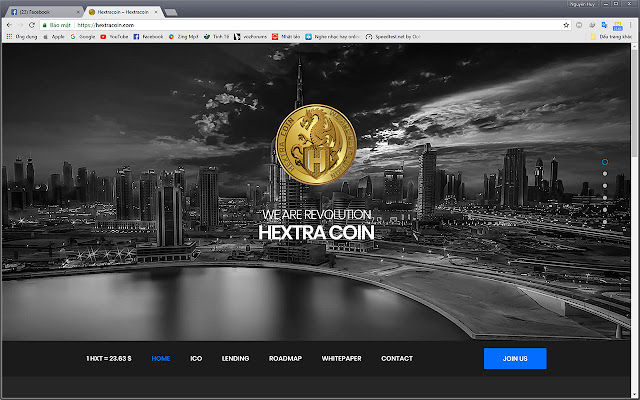Open the YouTube bookmark
This screenshot has height=400, width=640.
[114, 37]
